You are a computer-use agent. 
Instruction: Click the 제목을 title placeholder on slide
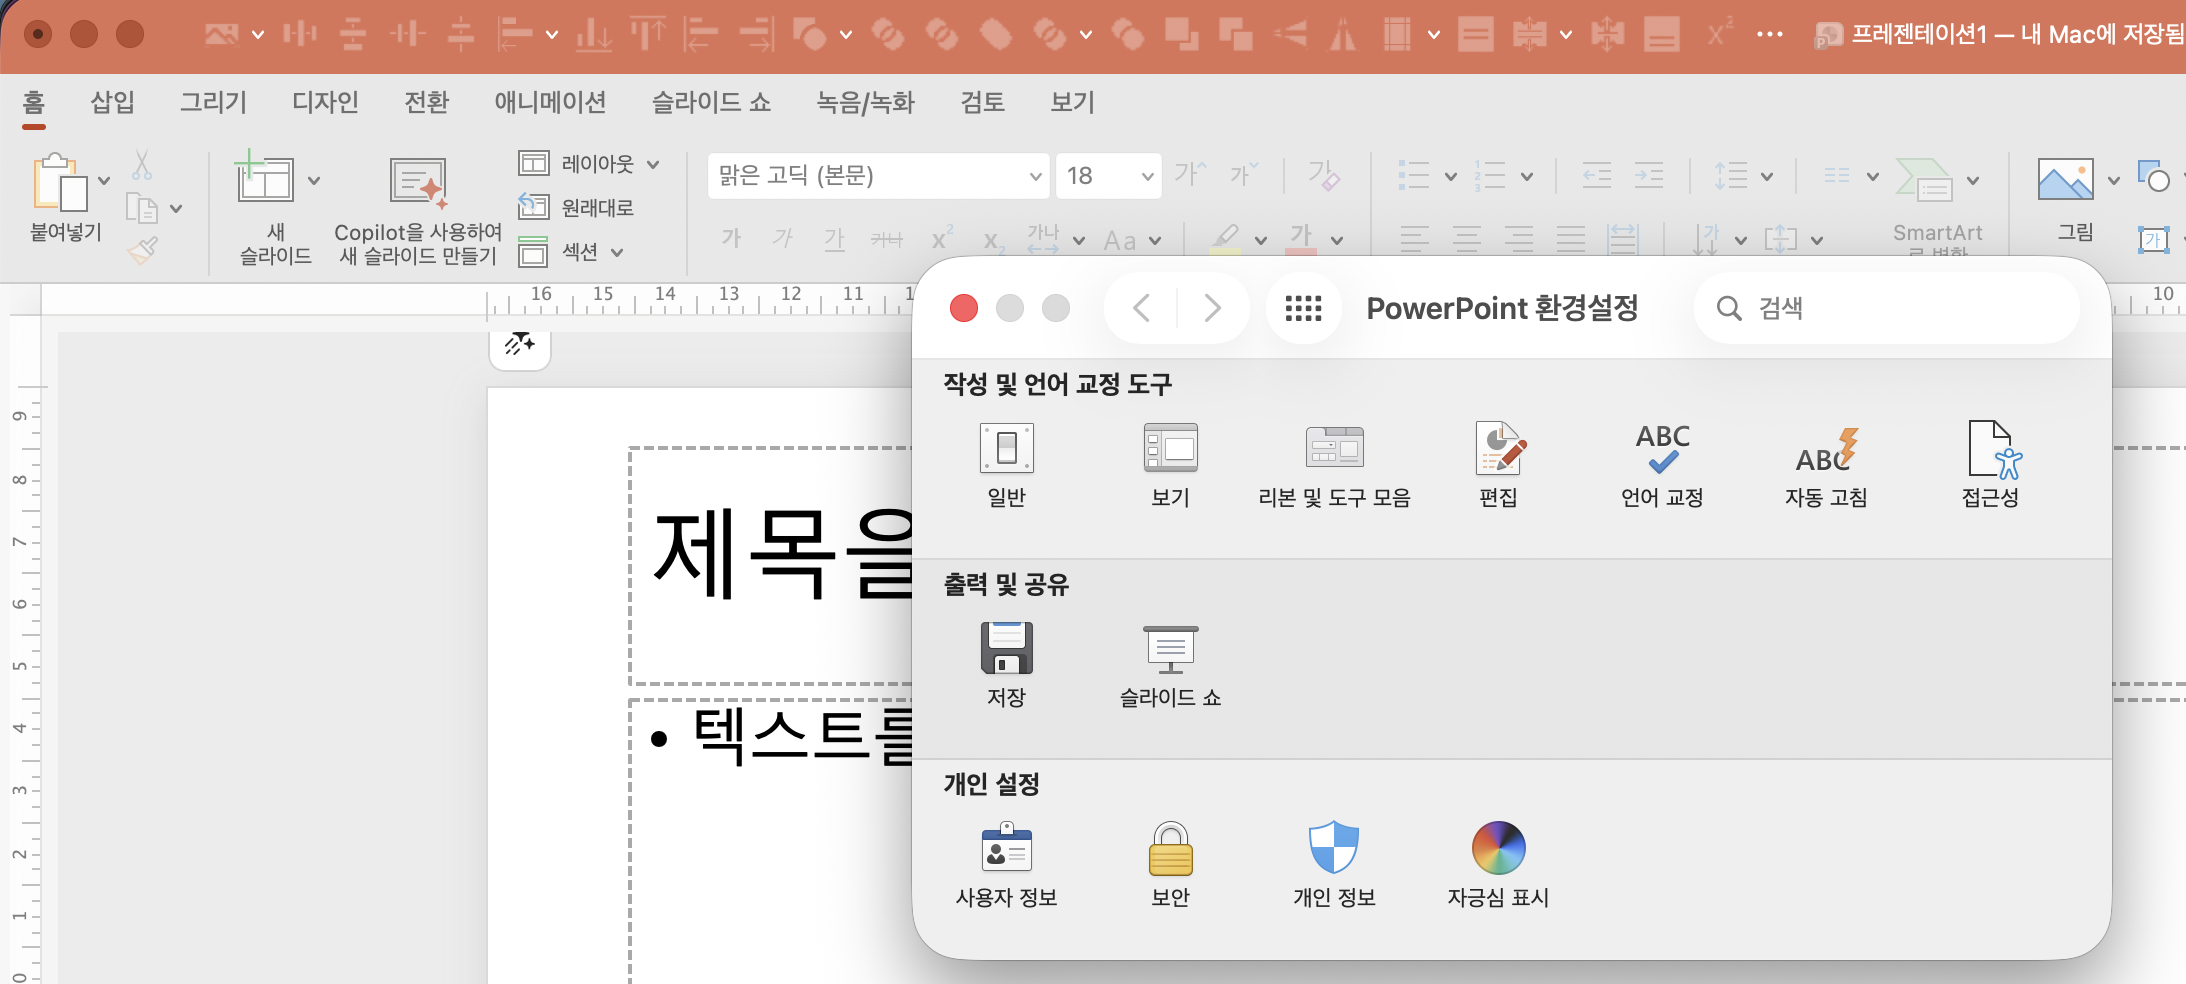[x=772, y=564]
